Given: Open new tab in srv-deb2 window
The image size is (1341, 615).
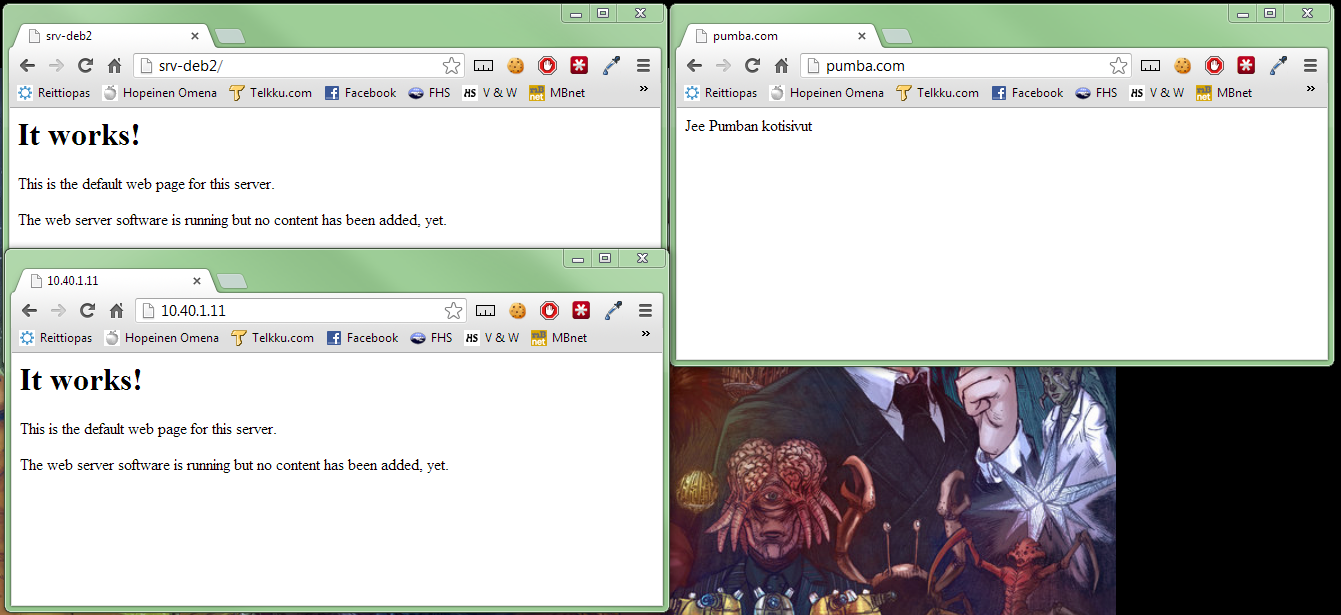Looking at the screenshot, I should [x=230, y=36].
